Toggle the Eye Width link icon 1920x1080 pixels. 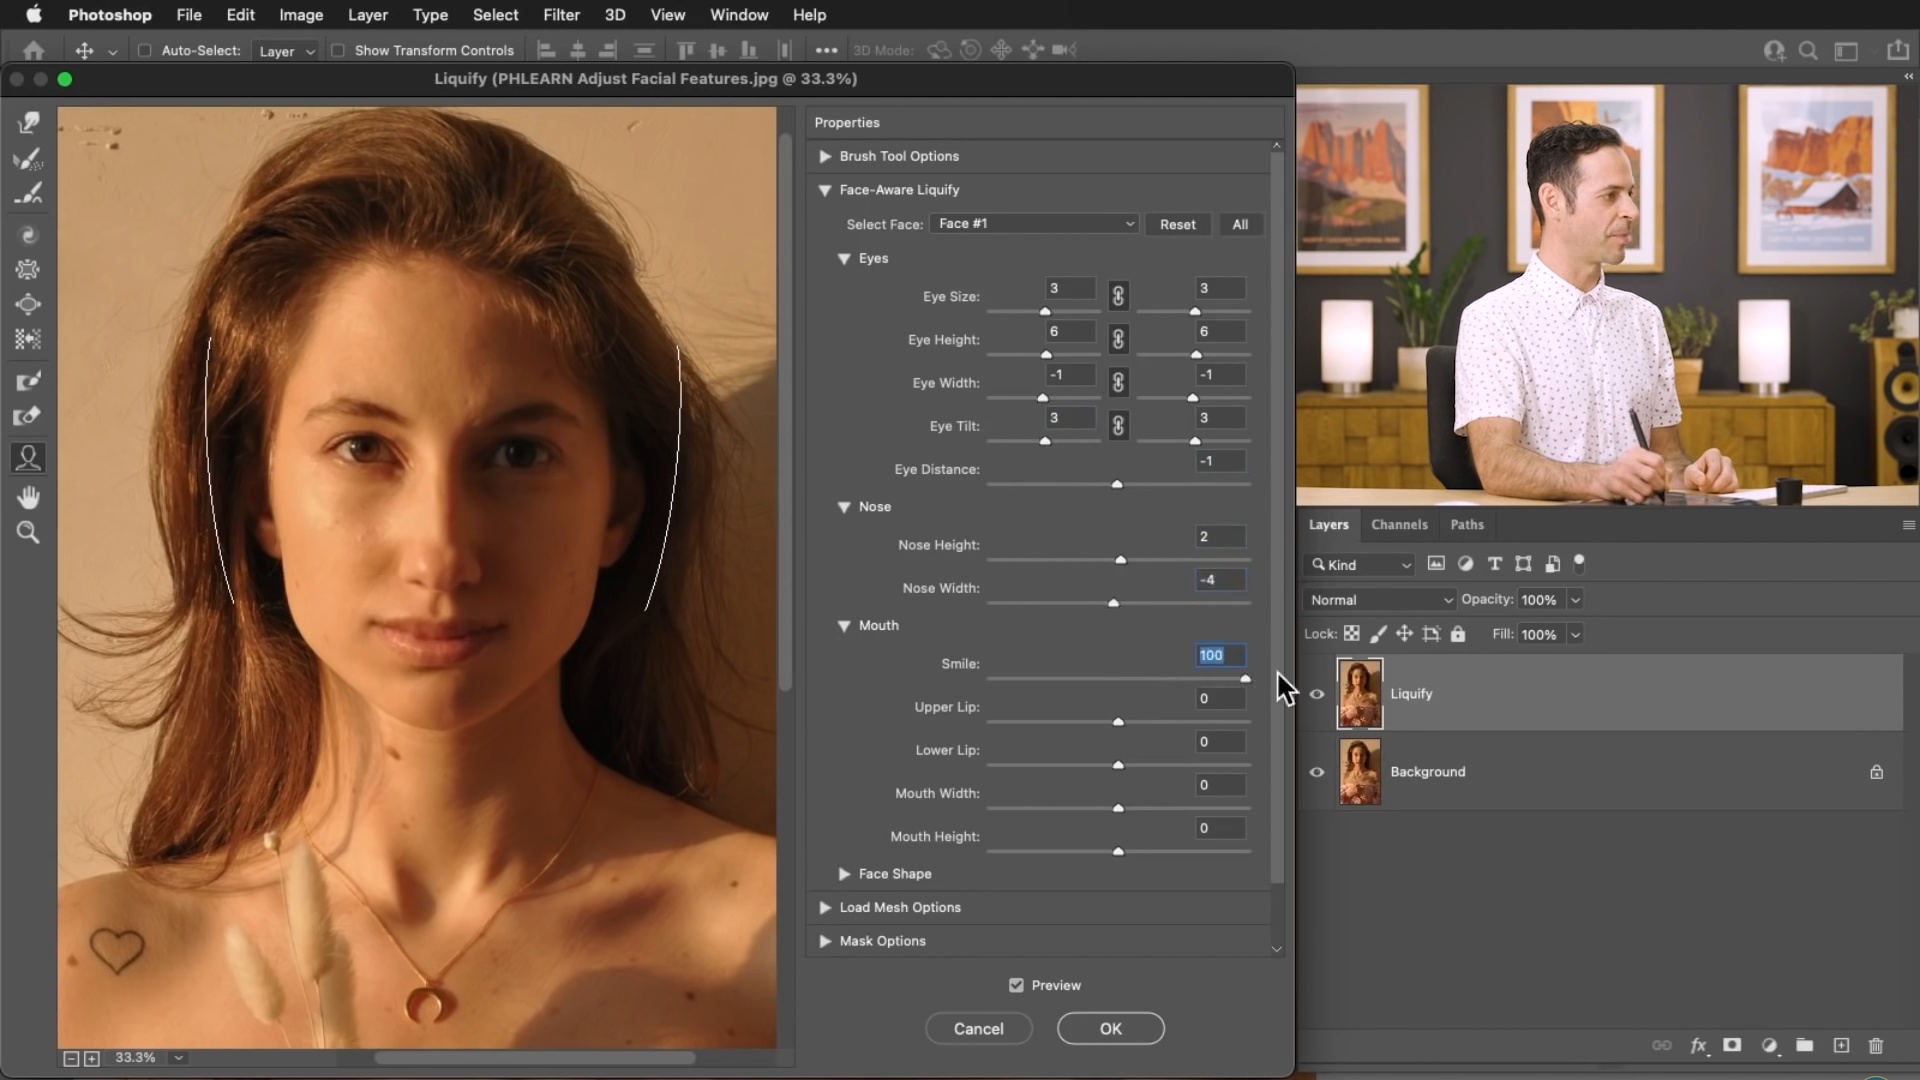pyautogui.click(x=1118, y=382)
